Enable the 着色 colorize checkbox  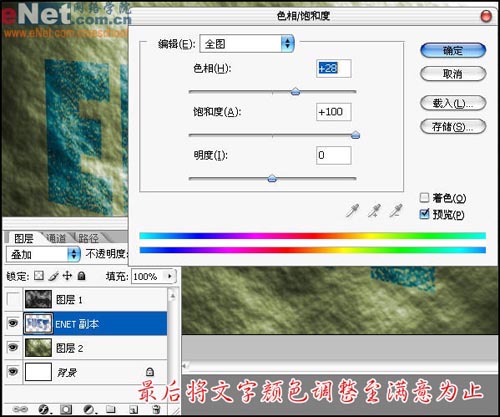point(424,198)
